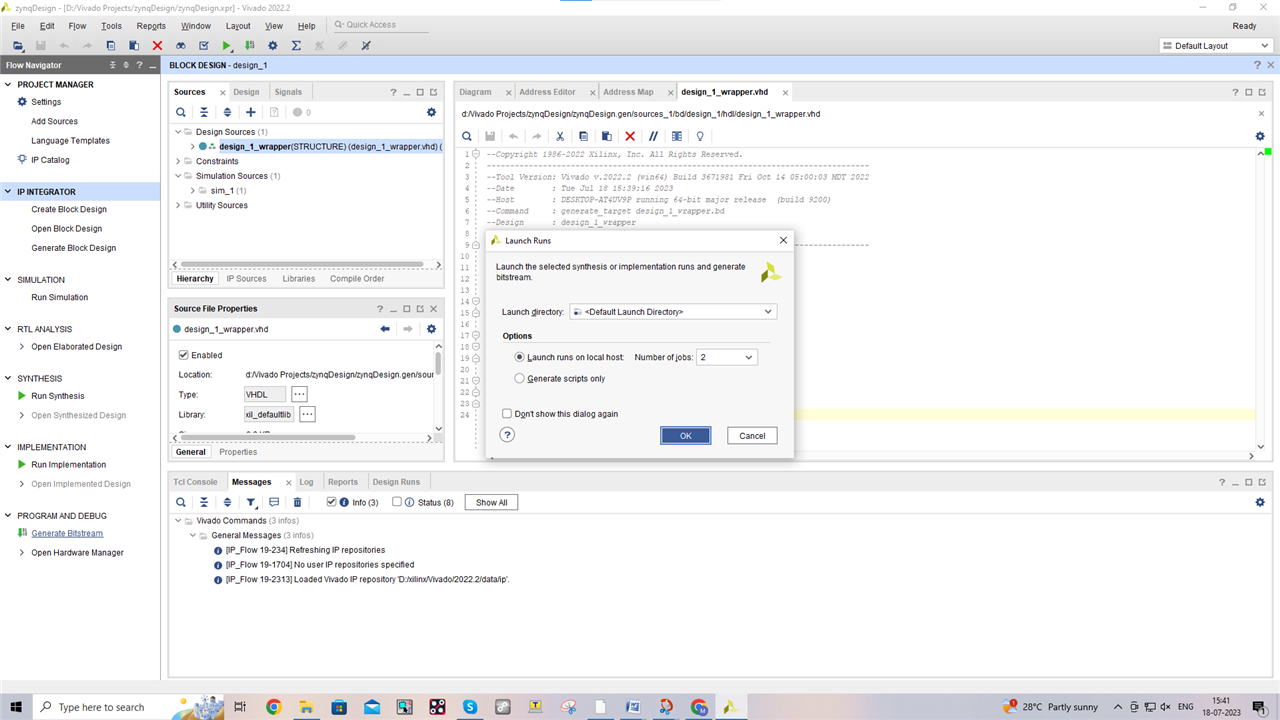The width and height of the screenshot is (1280, 720).
Task: Check Don't show this dialog again
Action: pyautogui.click(x=507, y=413)
